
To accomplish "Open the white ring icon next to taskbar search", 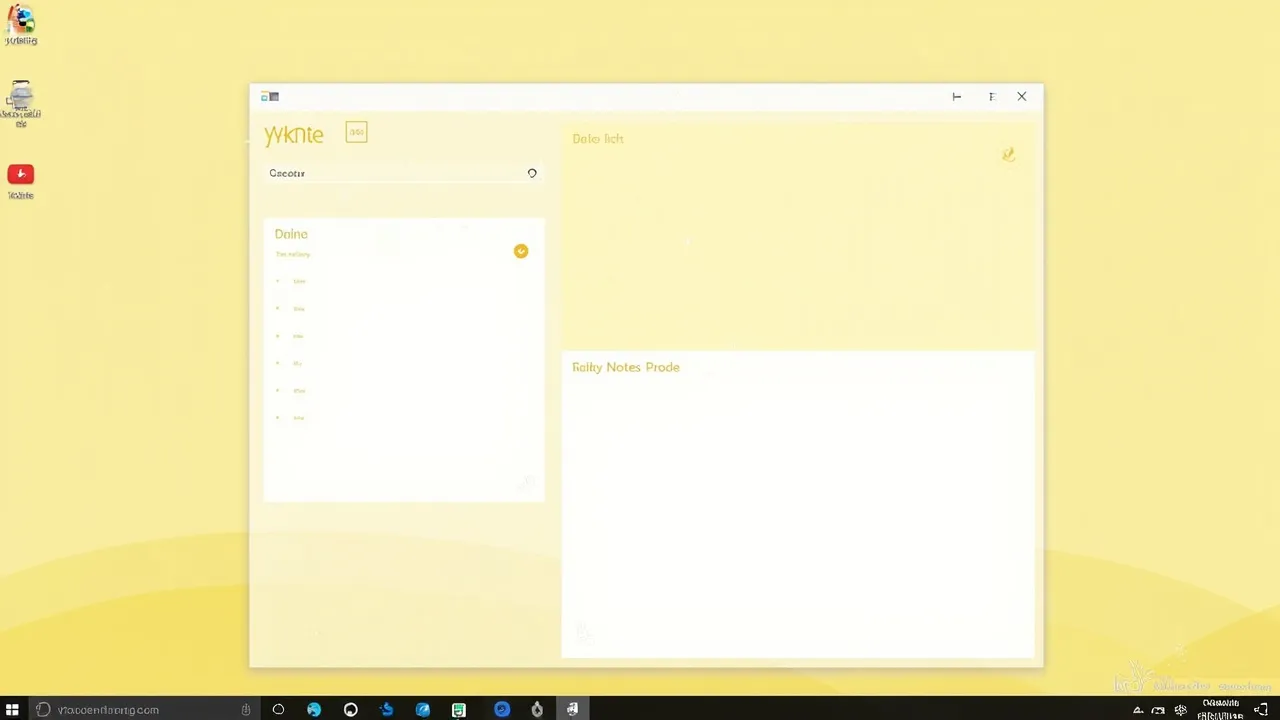I will (279, 710).
